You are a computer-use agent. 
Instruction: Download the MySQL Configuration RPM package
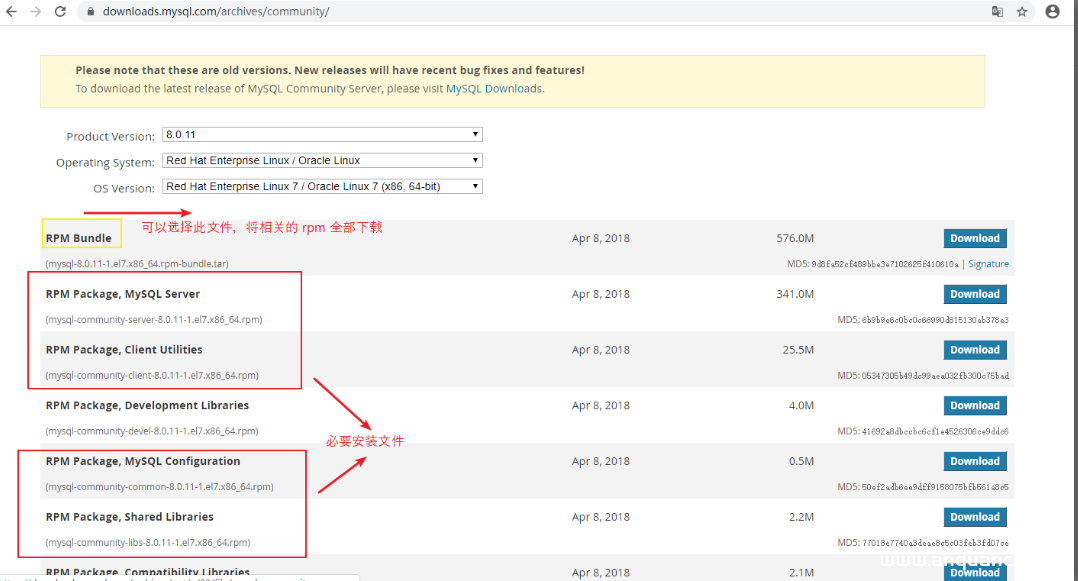[974, 461]
